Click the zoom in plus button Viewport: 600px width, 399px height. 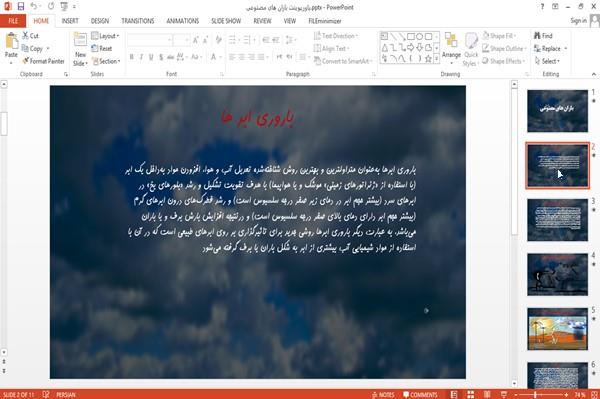tap(566, 395)
